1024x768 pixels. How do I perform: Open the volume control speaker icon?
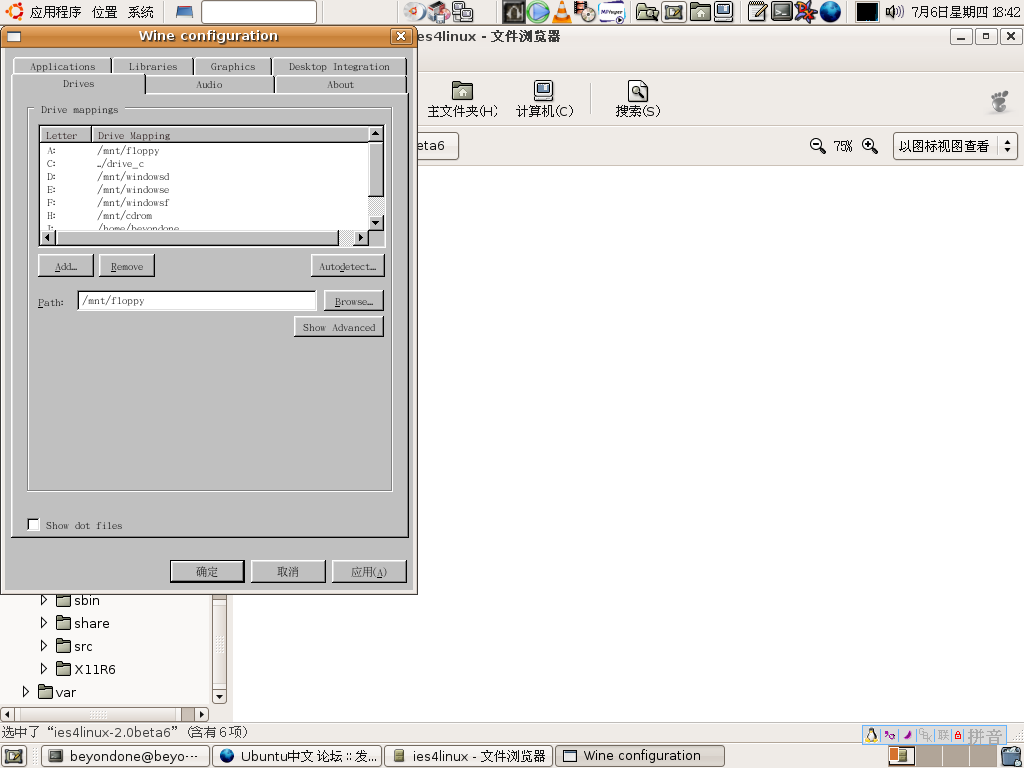(894, 12)
